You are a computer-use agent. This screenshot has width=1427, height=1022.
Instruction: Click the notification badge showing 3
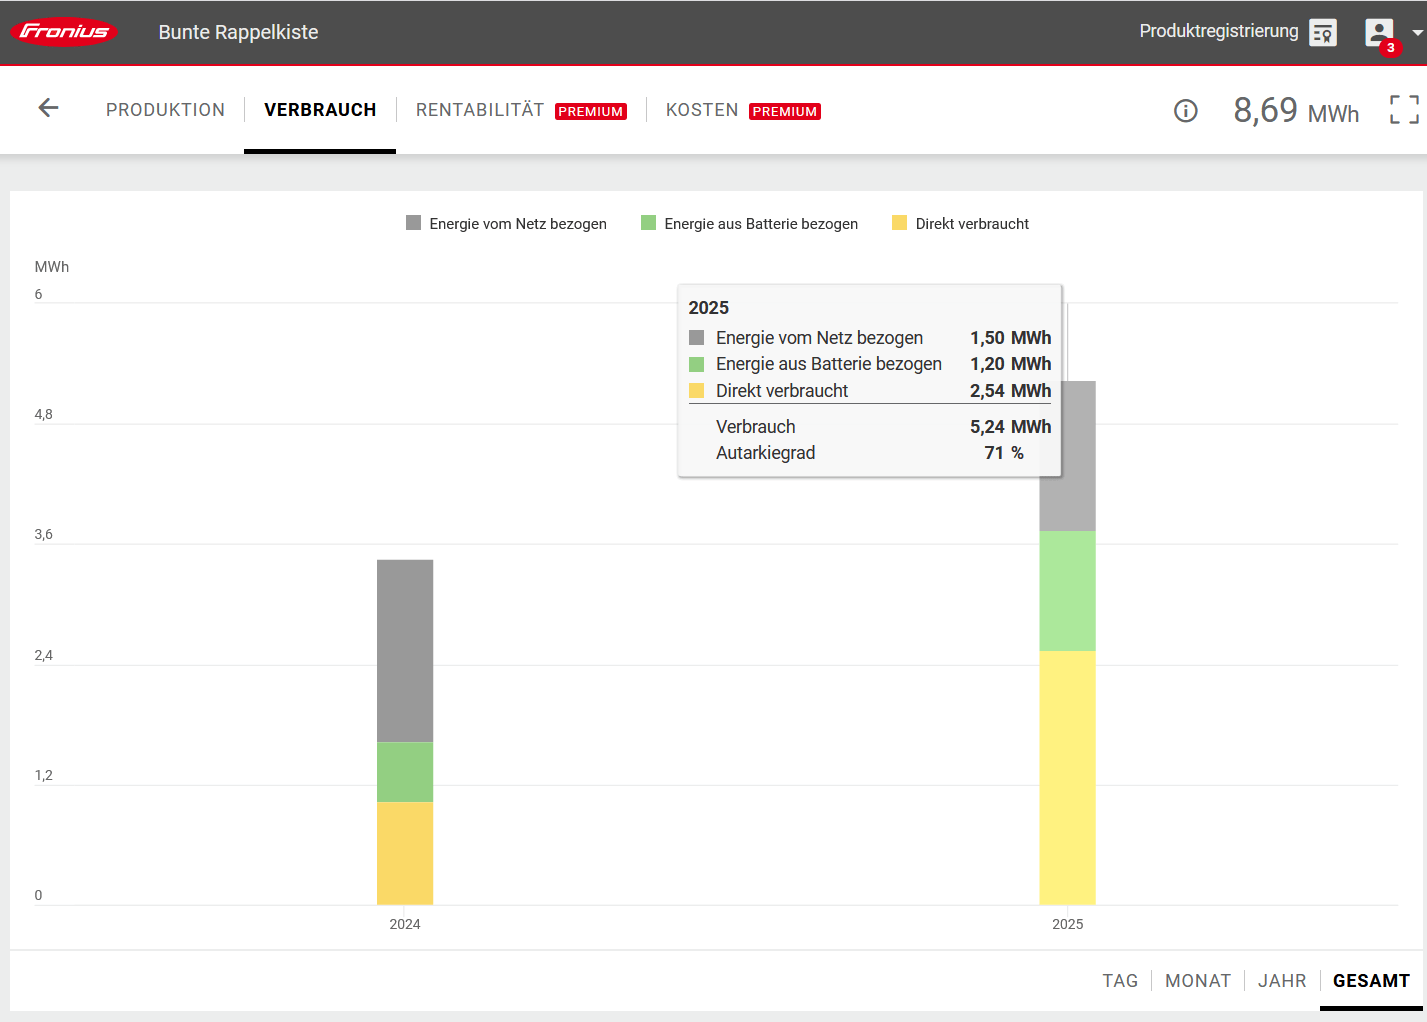pos(1390,48)
